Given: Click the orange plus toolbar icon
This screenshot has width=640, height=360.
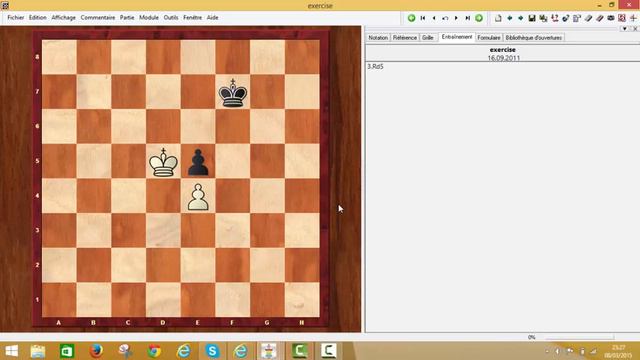Looking at the screenshot, I should [633, 18].
